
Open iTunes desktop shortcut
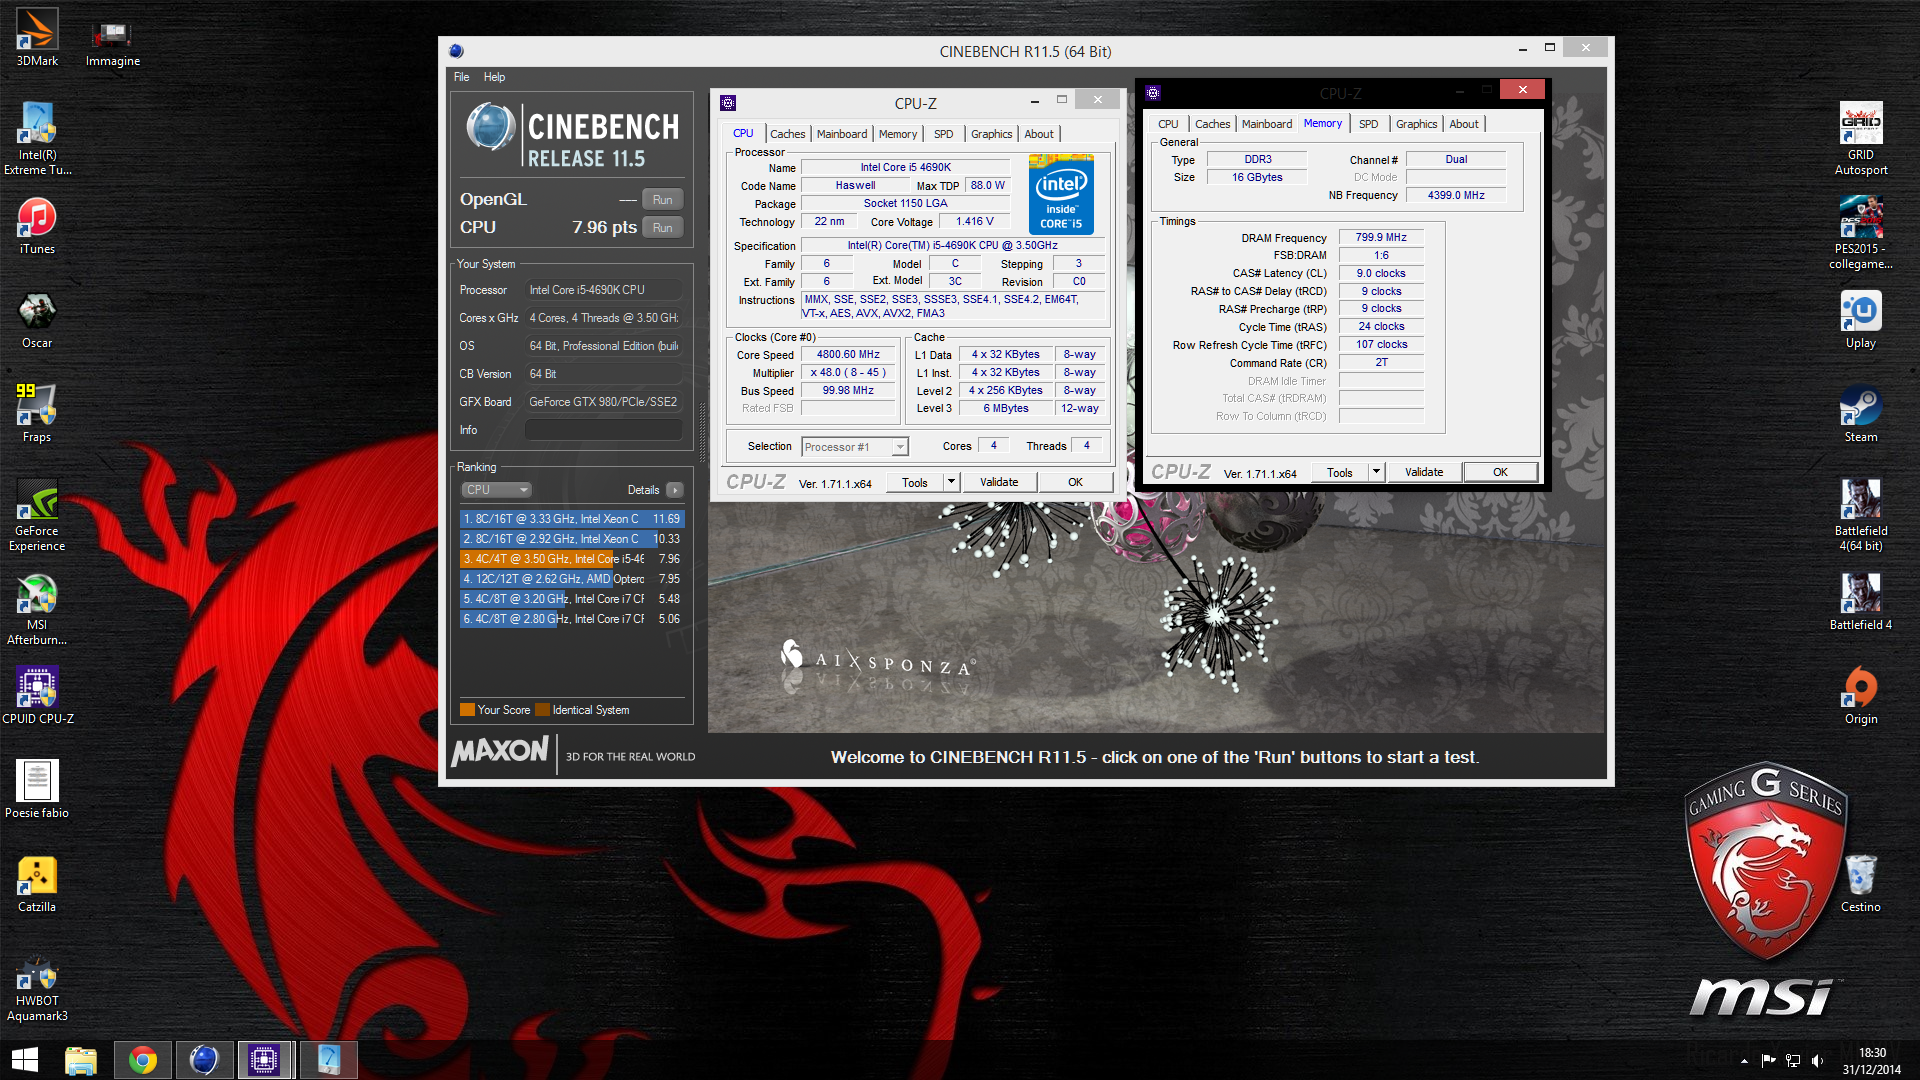coord(37,226)
